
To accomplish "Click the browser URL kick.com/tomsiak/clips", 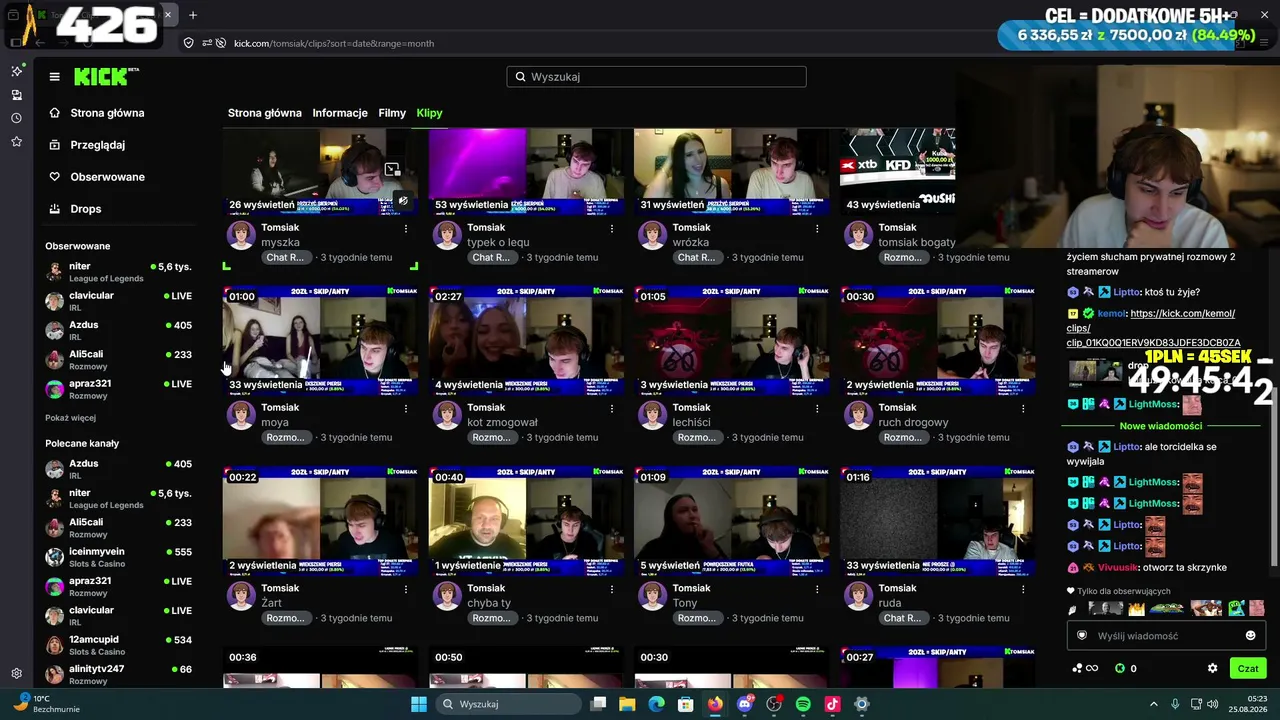I will pos(334,43).
